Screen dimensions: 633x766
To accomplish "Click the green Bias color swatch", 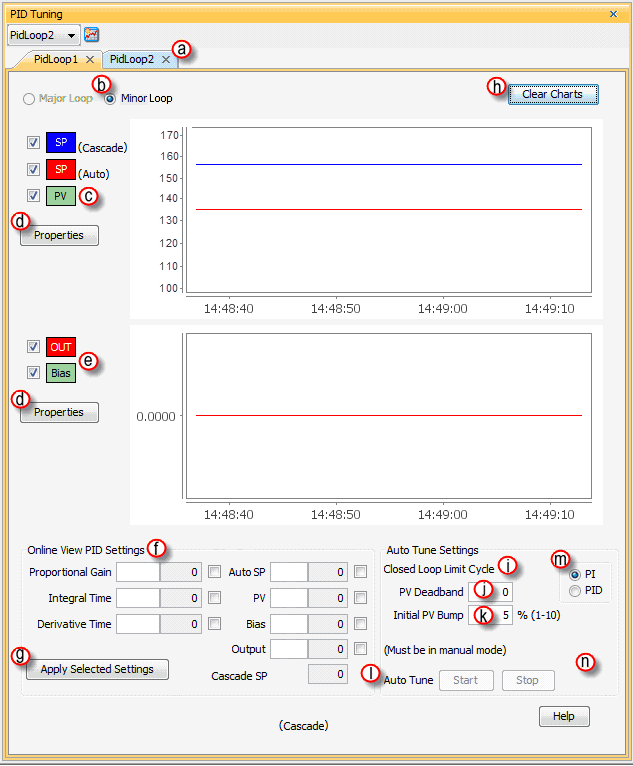I will [60, 373].
